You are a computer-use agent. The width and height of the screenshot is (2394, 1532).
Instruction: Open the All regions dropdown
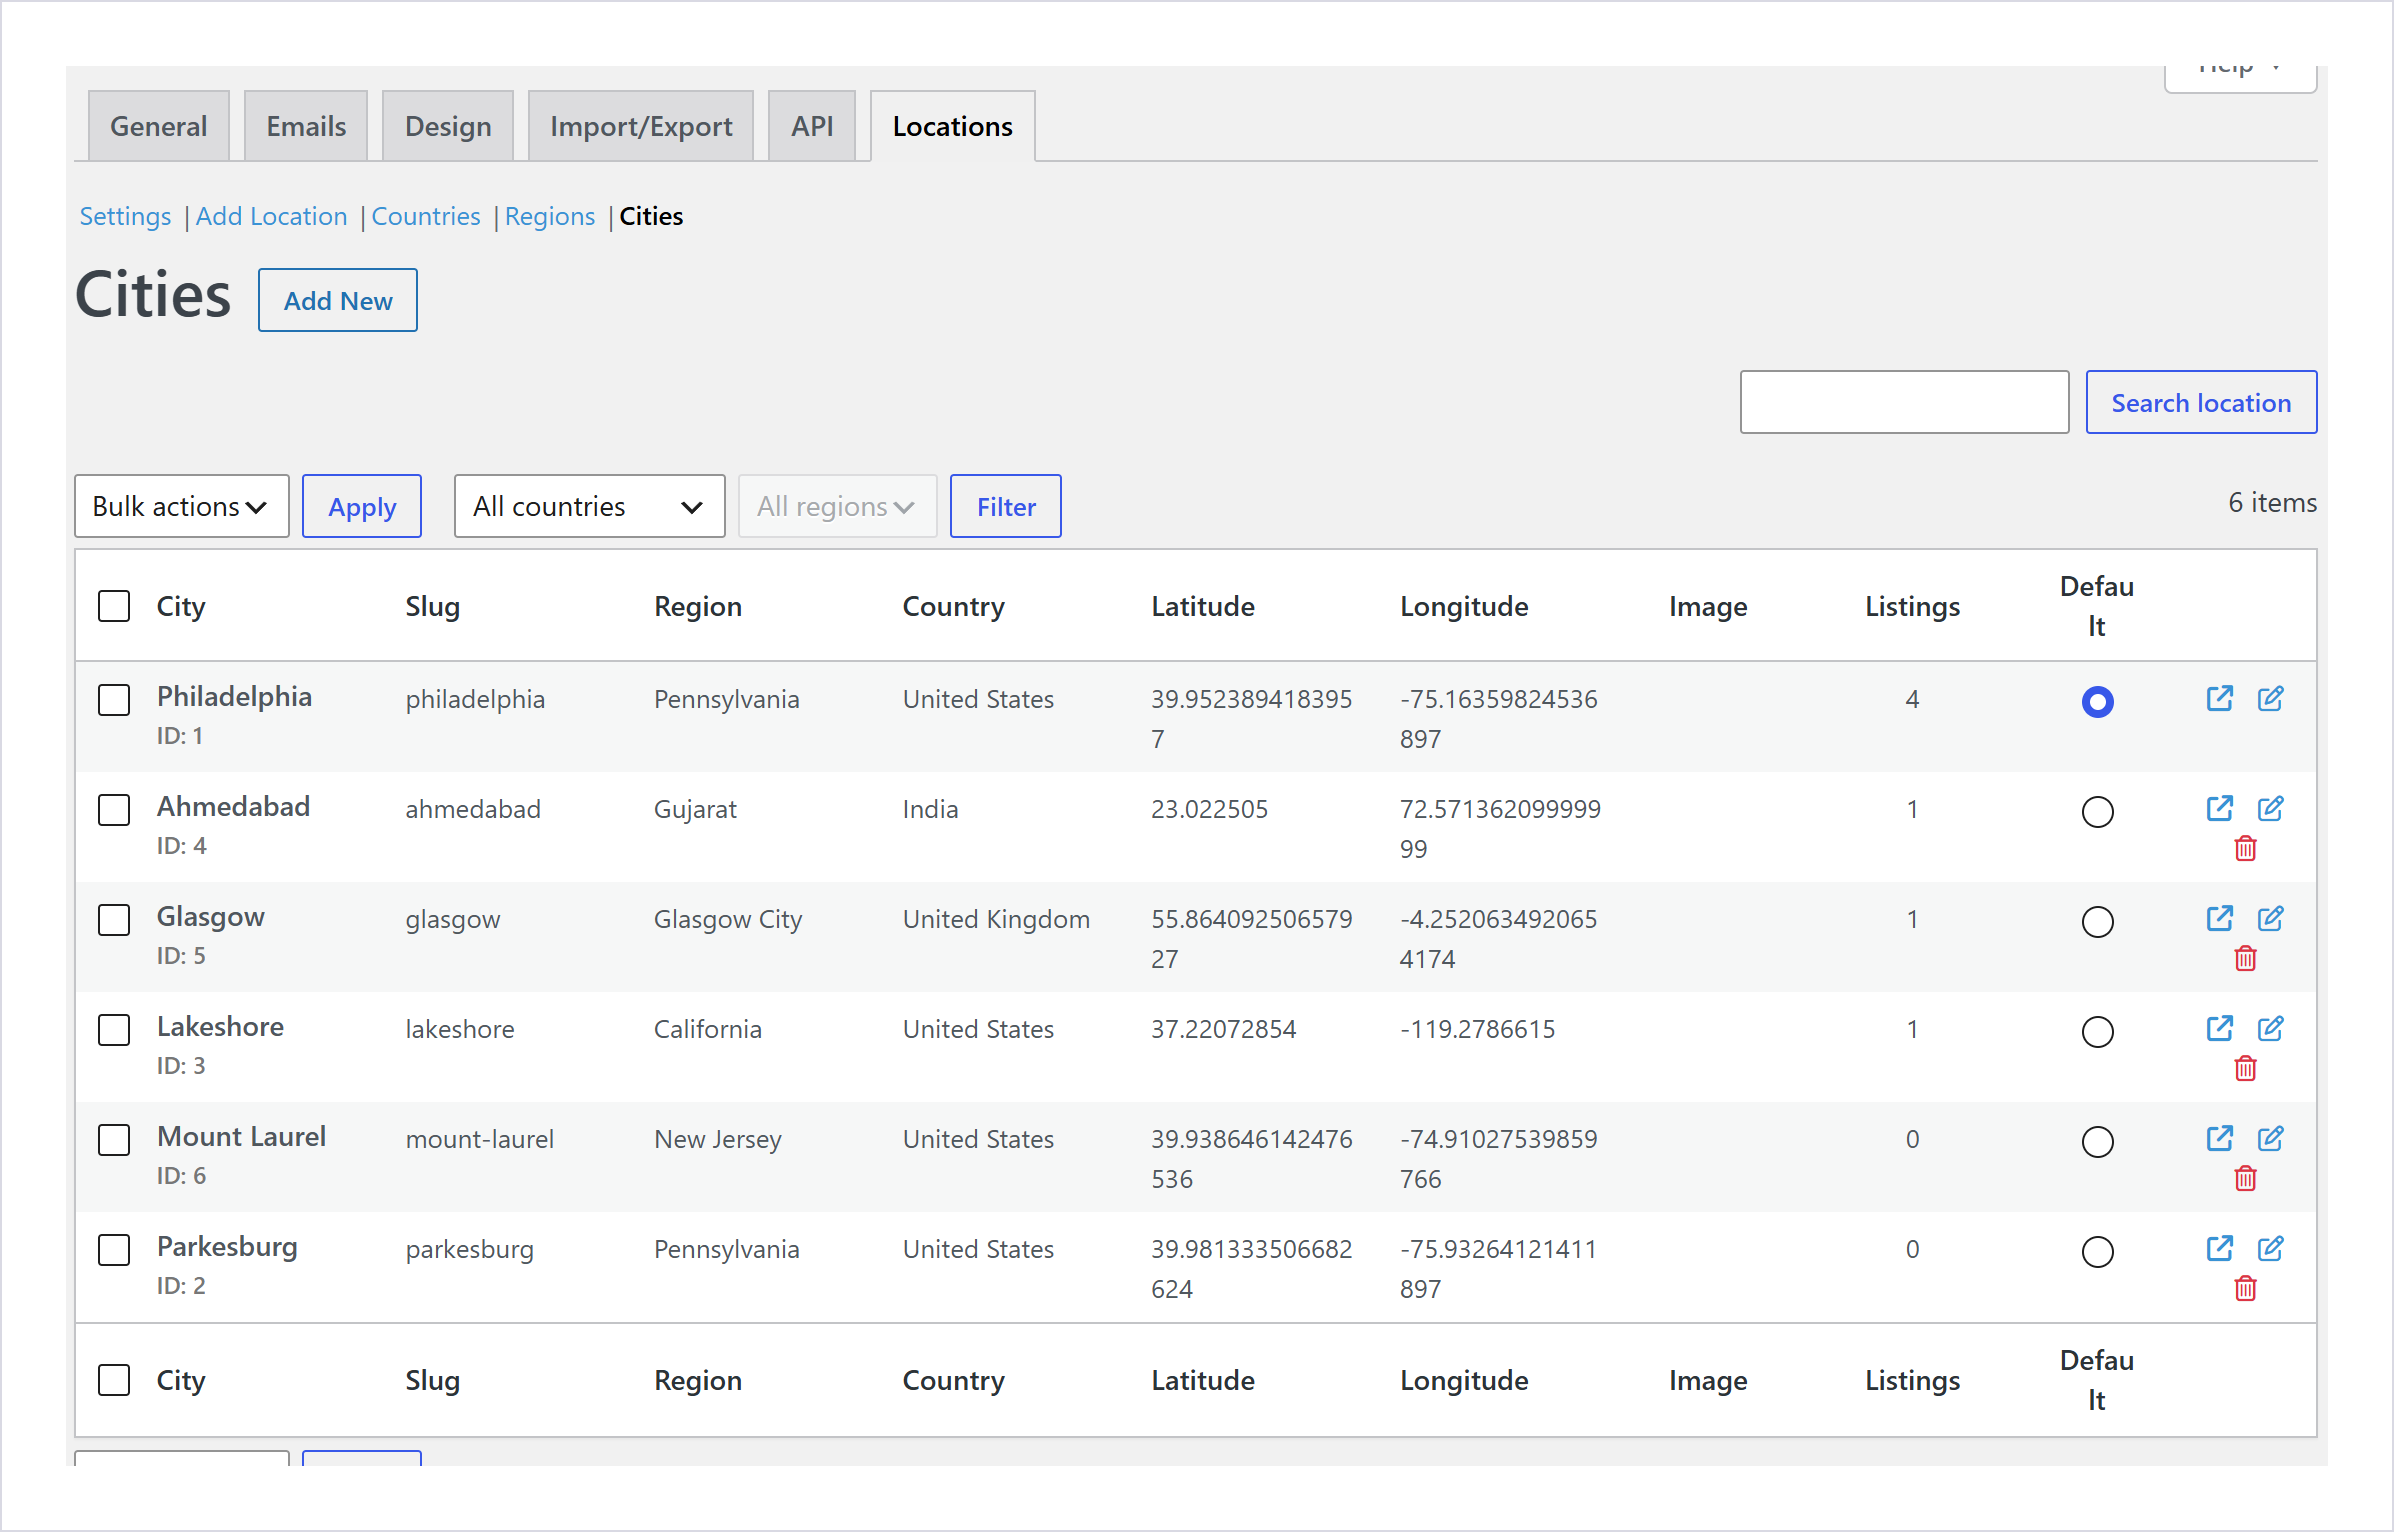[837, 506]
